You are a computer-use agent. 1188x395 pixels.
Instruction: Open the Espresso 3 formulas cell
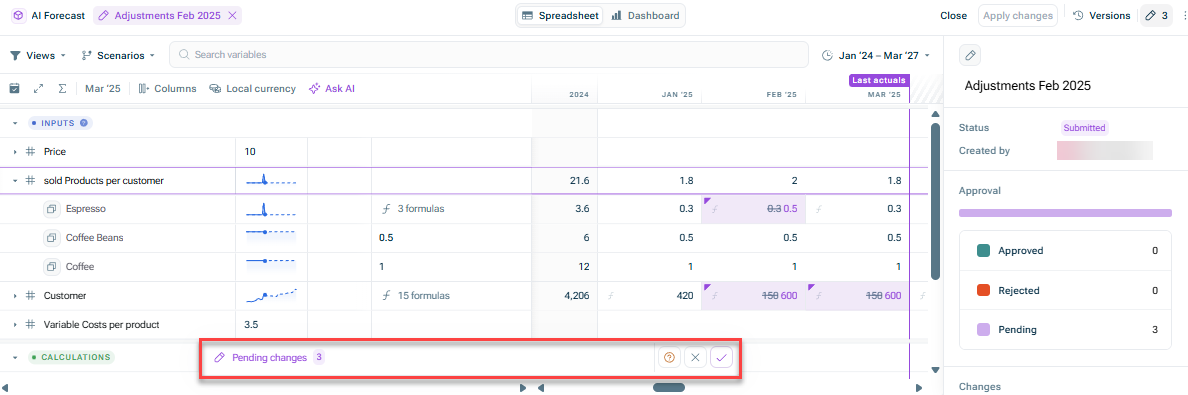click(451, 208)
